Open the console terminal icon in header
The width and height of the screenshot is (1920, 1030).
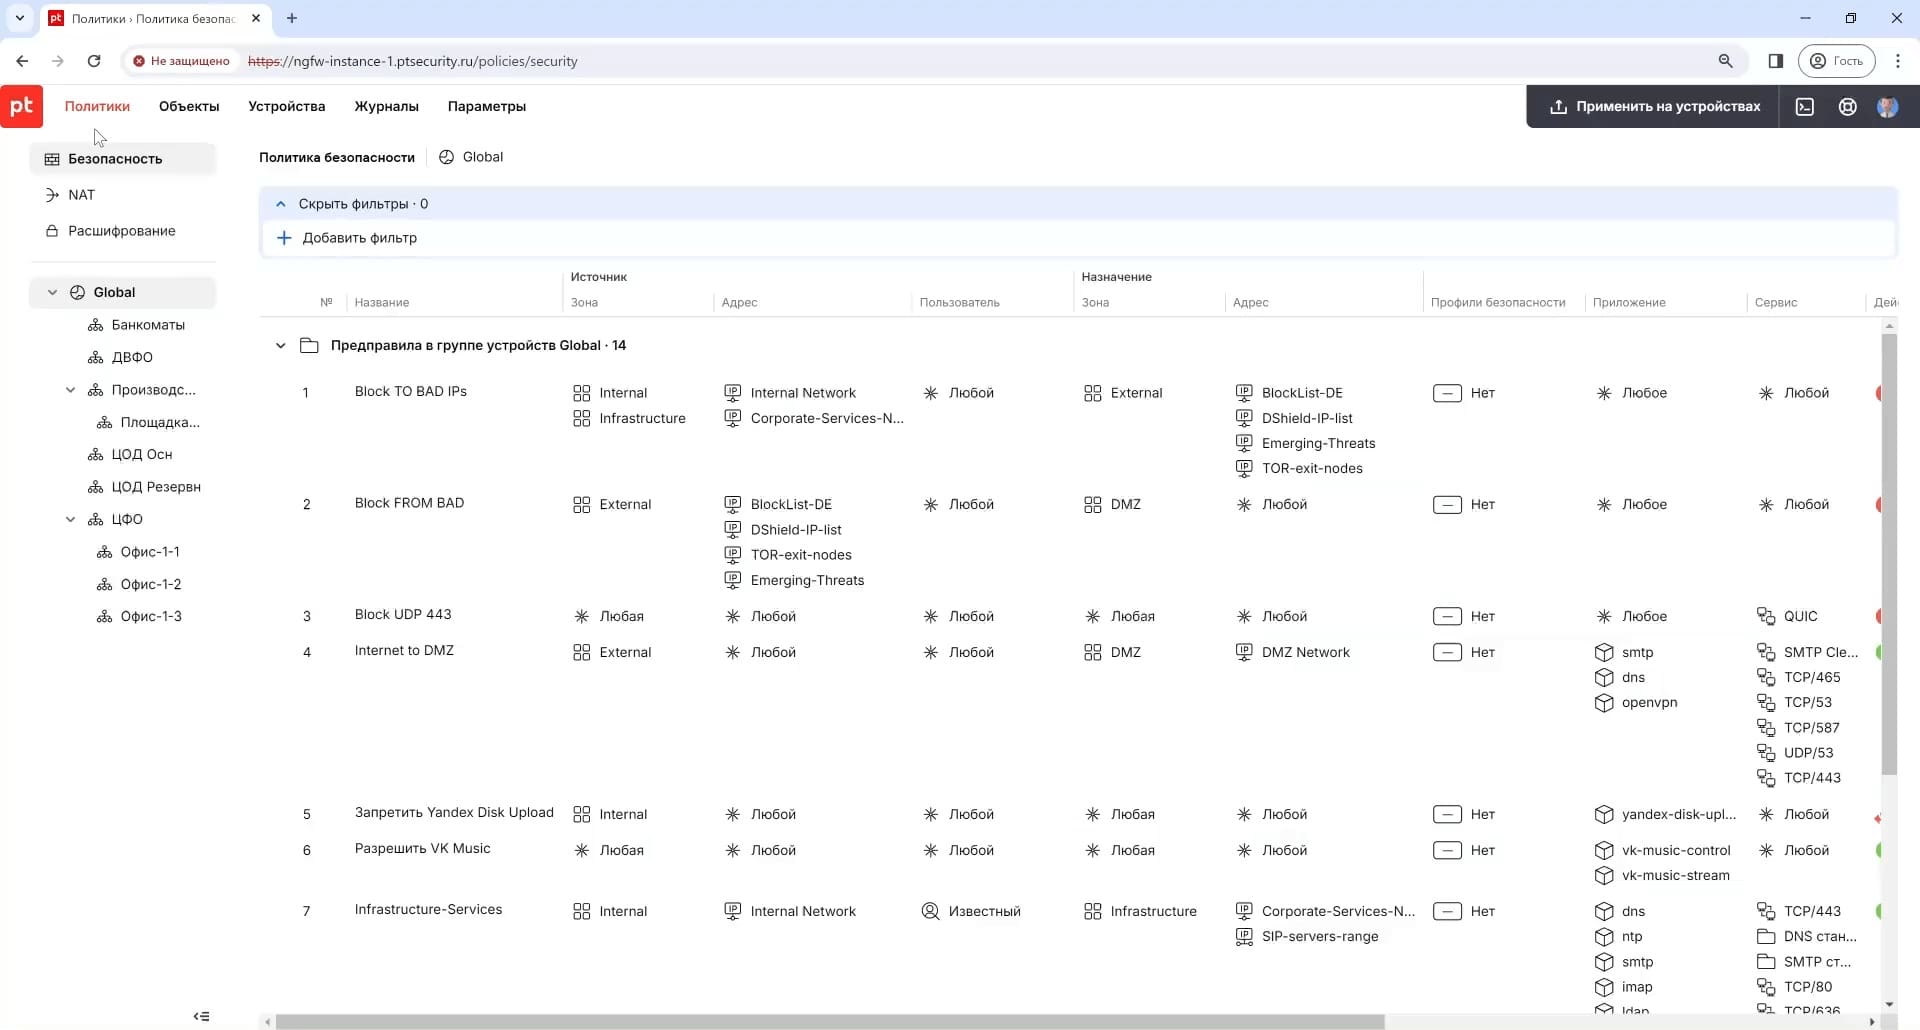coord(1805,107)
